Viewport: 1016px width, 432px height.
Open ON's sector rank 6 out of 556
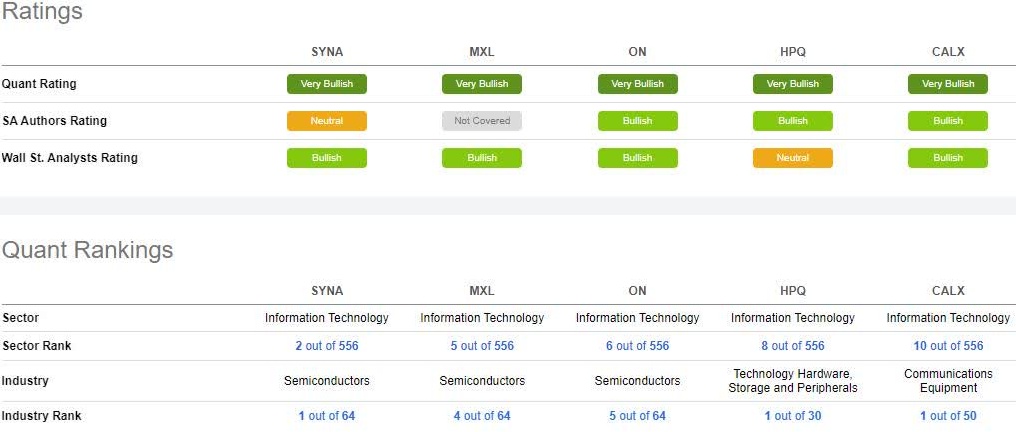click(x=637, y=346)
